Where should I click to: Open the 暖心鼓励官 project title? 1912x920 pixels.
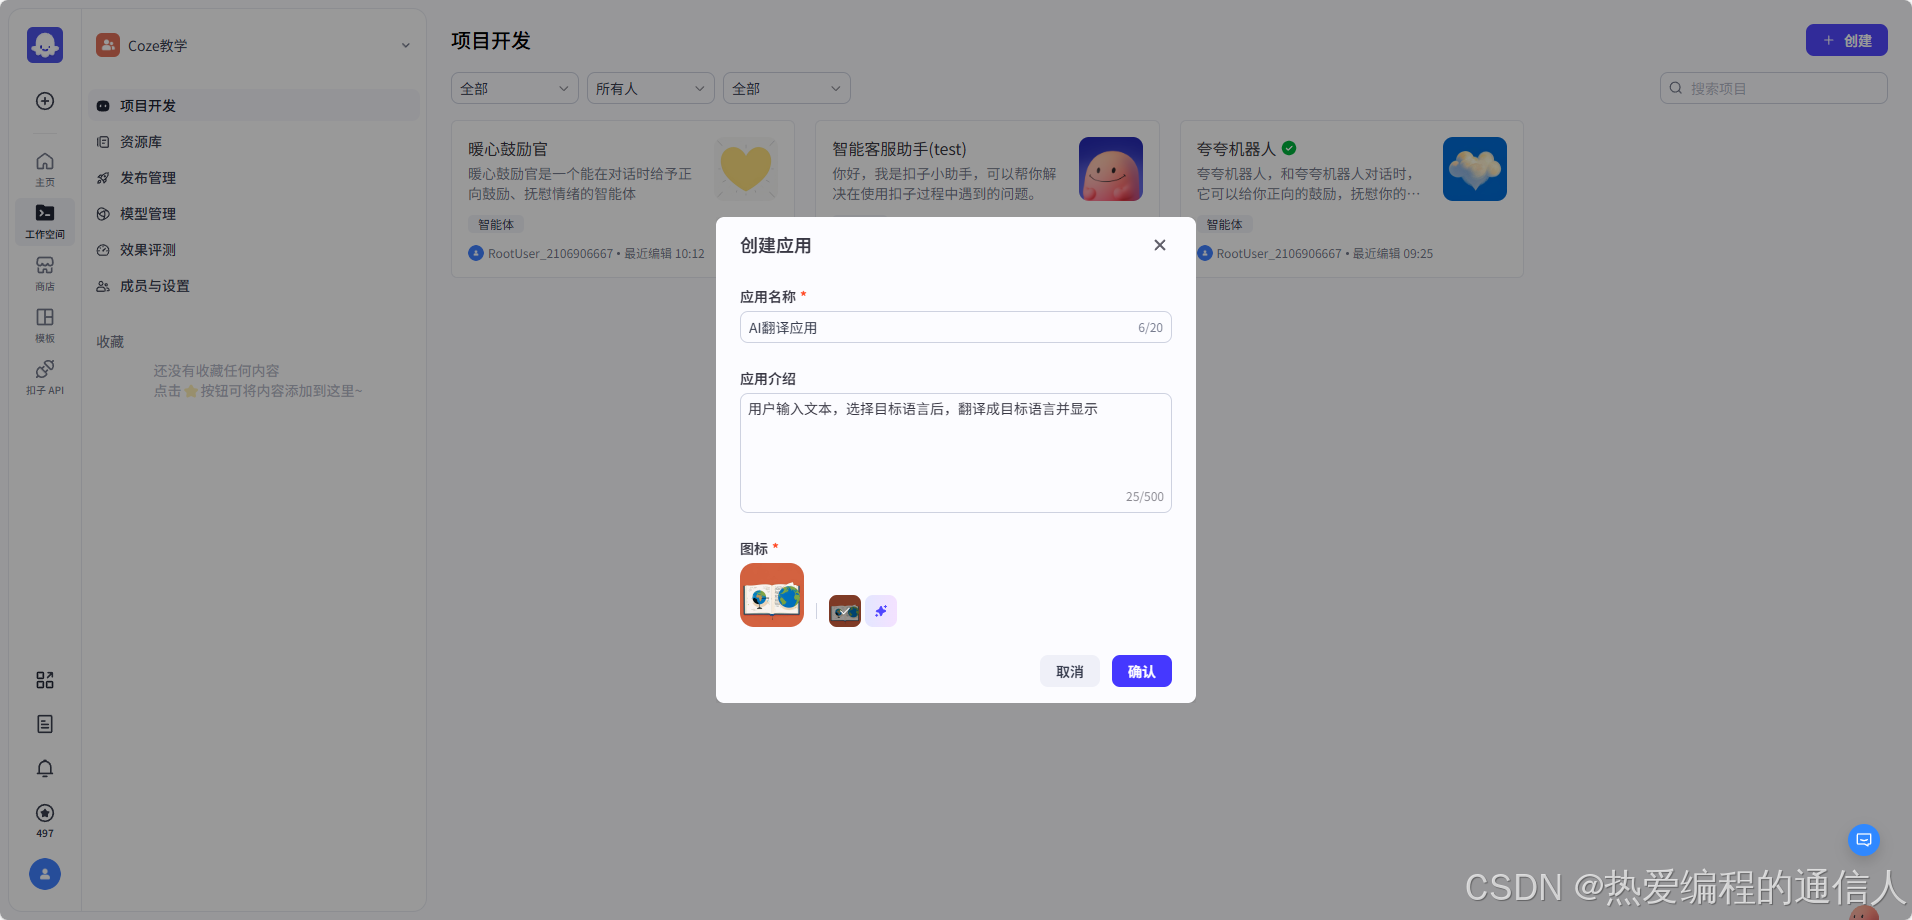[x=508, y=149]
